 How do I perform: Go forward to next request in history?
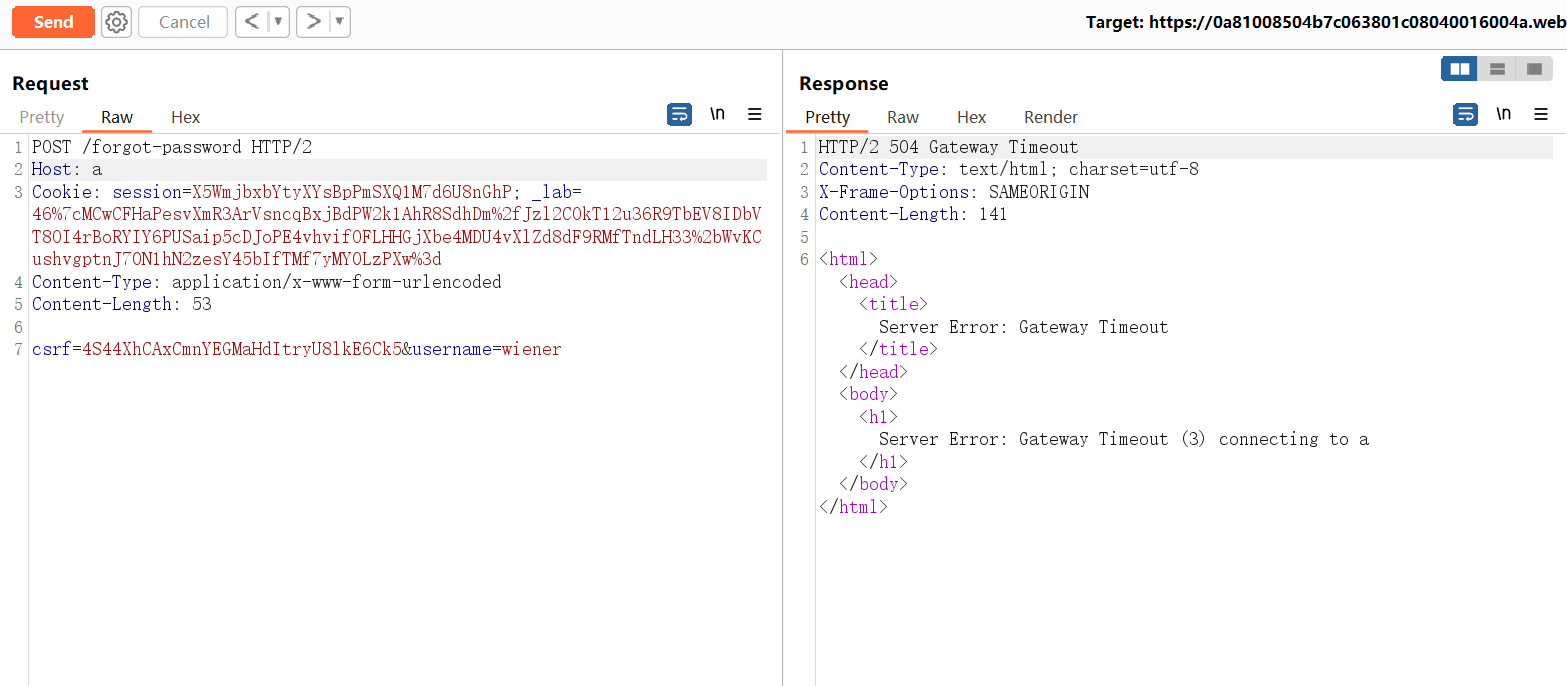tap(313, 22)
